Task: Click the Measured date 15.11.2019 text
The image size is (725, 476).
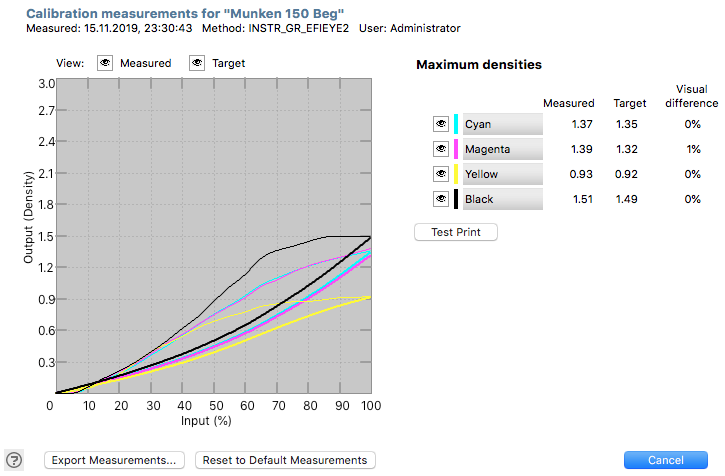Action: click(109, 28)
